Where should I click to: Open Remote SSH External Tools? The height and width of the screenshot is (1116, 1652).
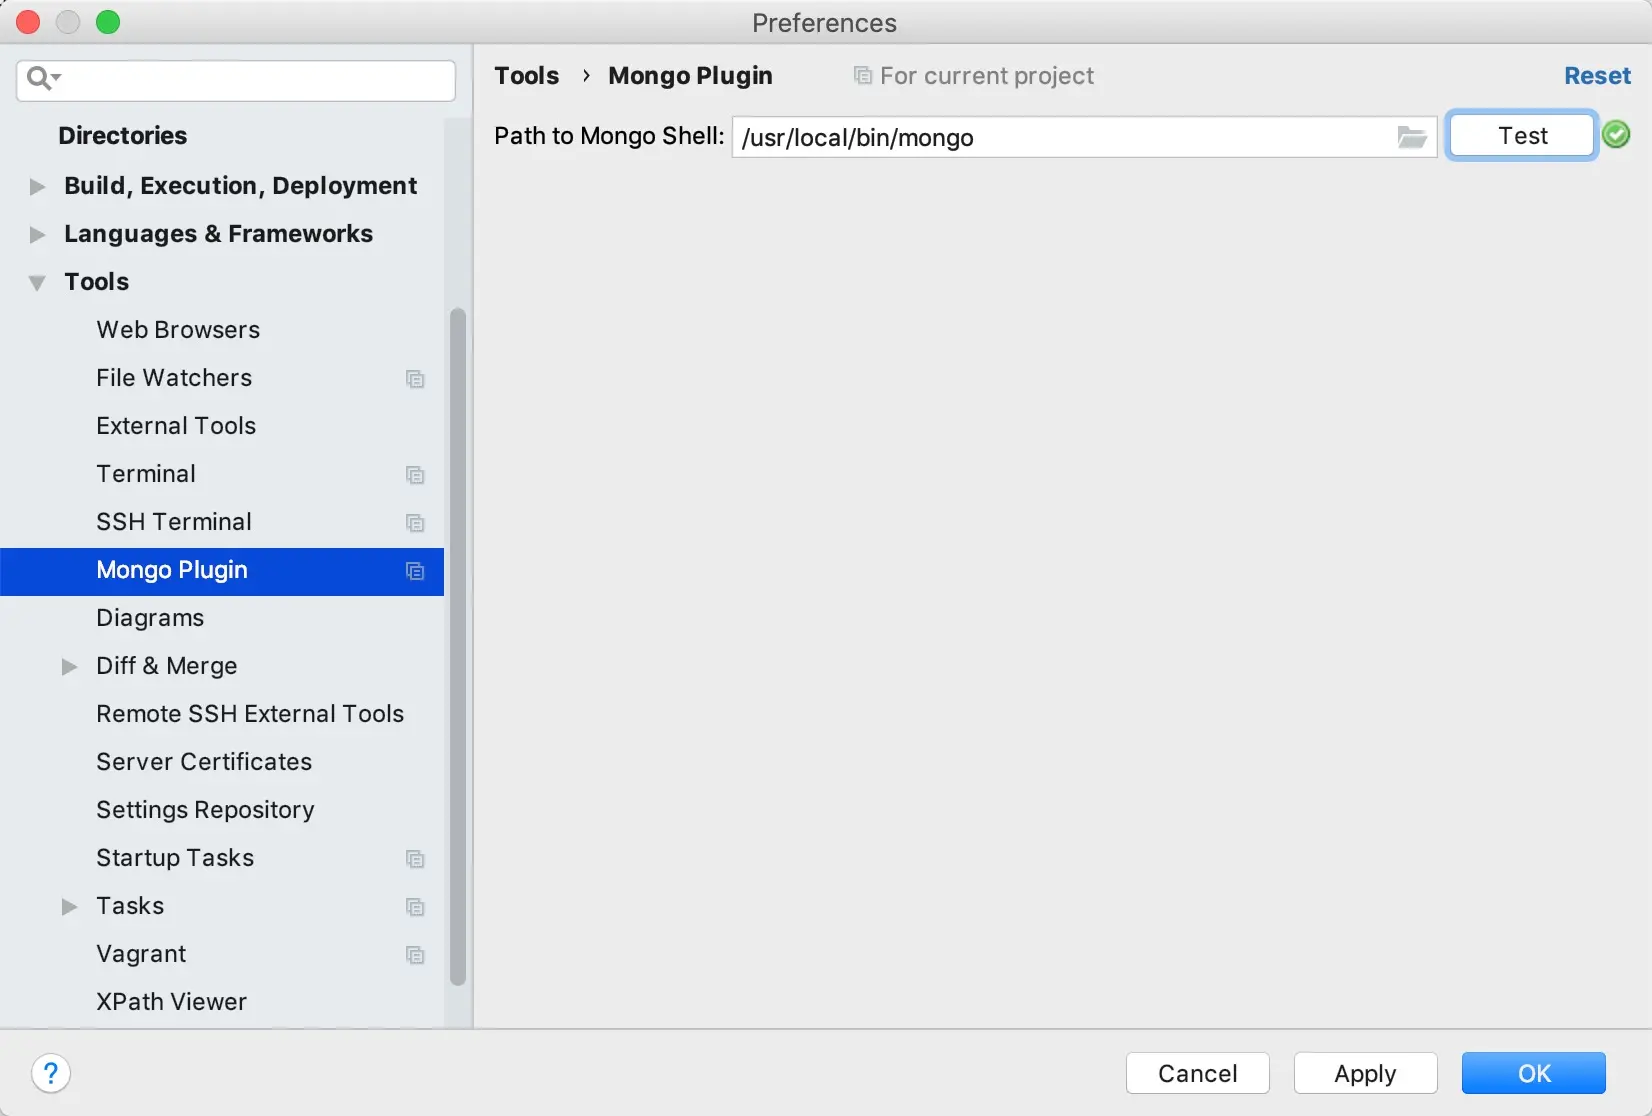pos(250,714)
